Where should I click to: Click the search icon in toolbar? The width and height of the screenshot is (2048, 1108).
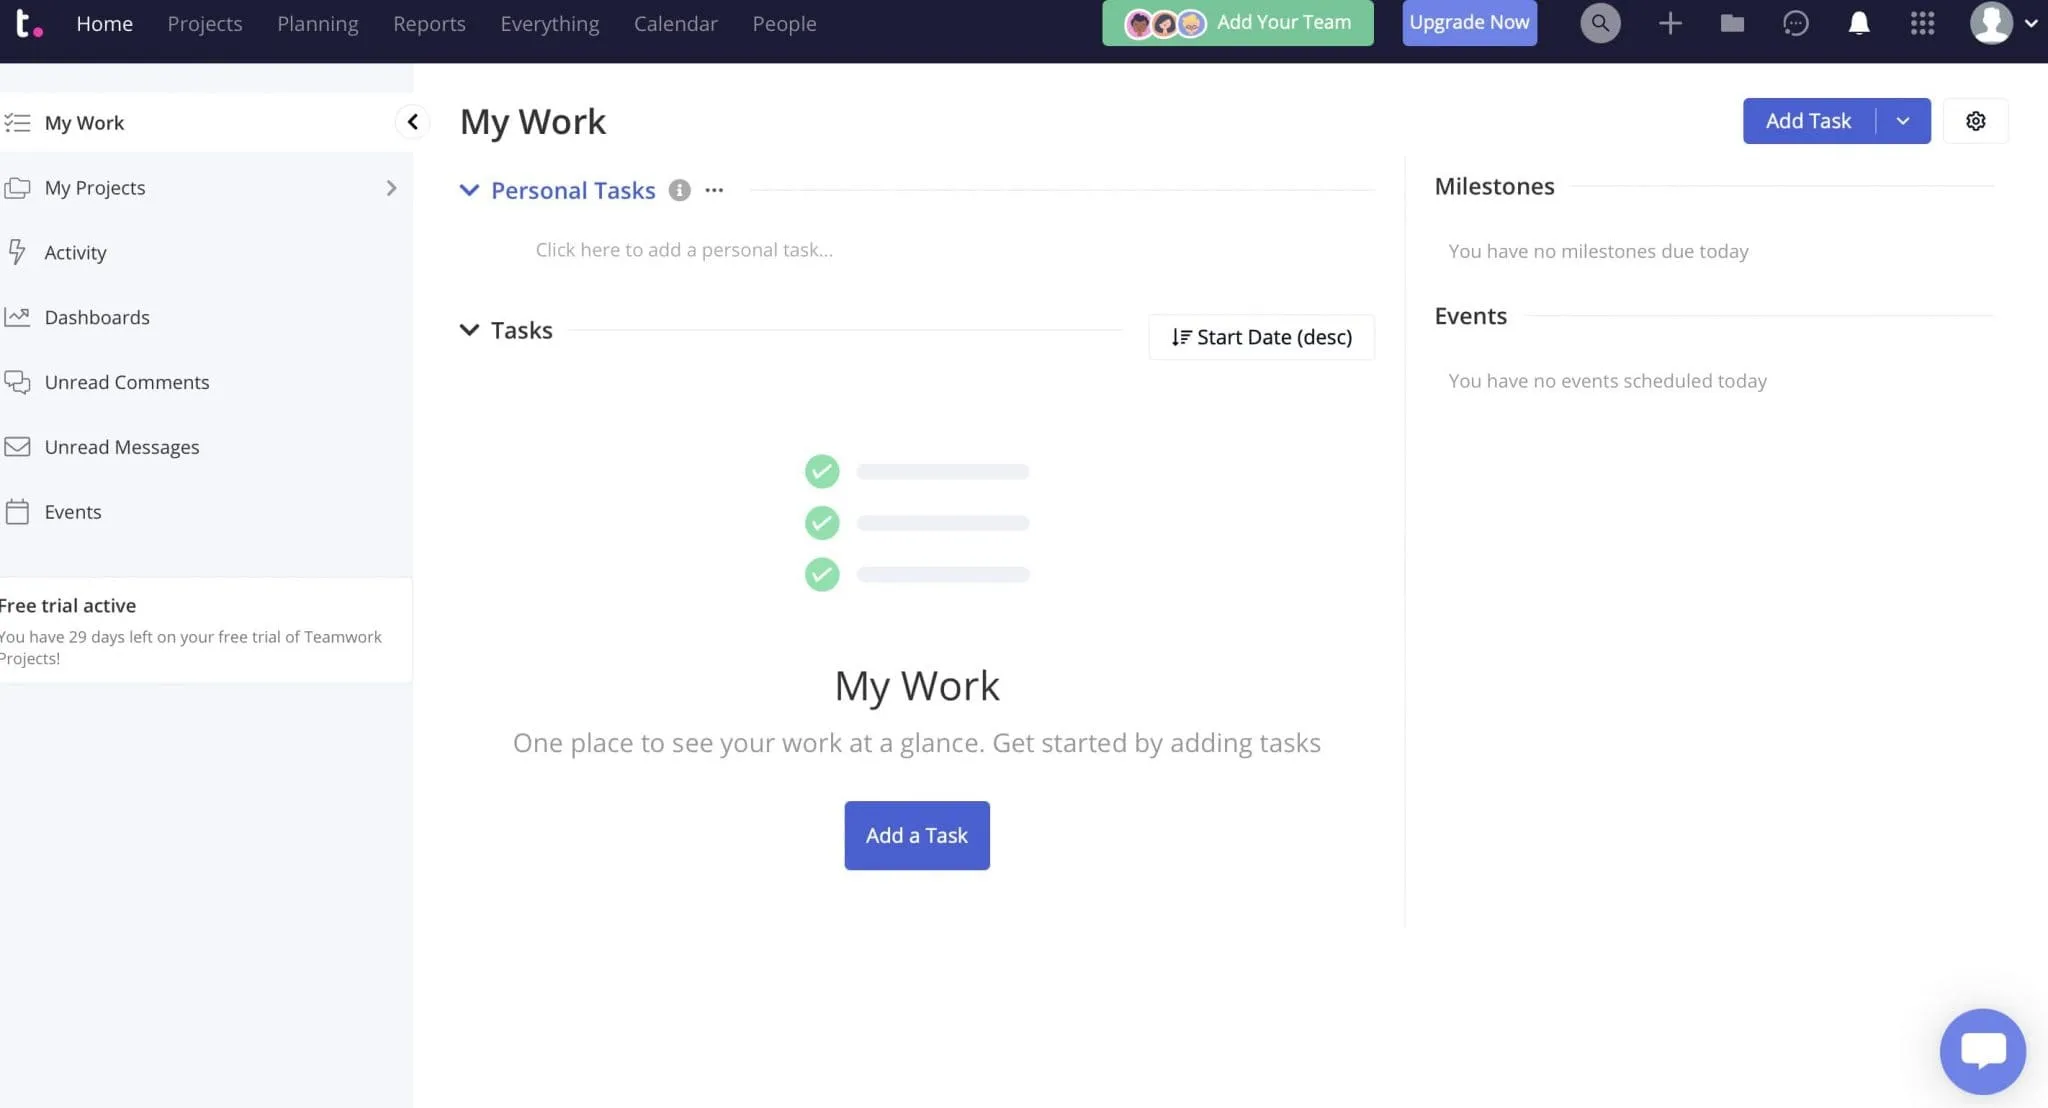click(1599, 23)
